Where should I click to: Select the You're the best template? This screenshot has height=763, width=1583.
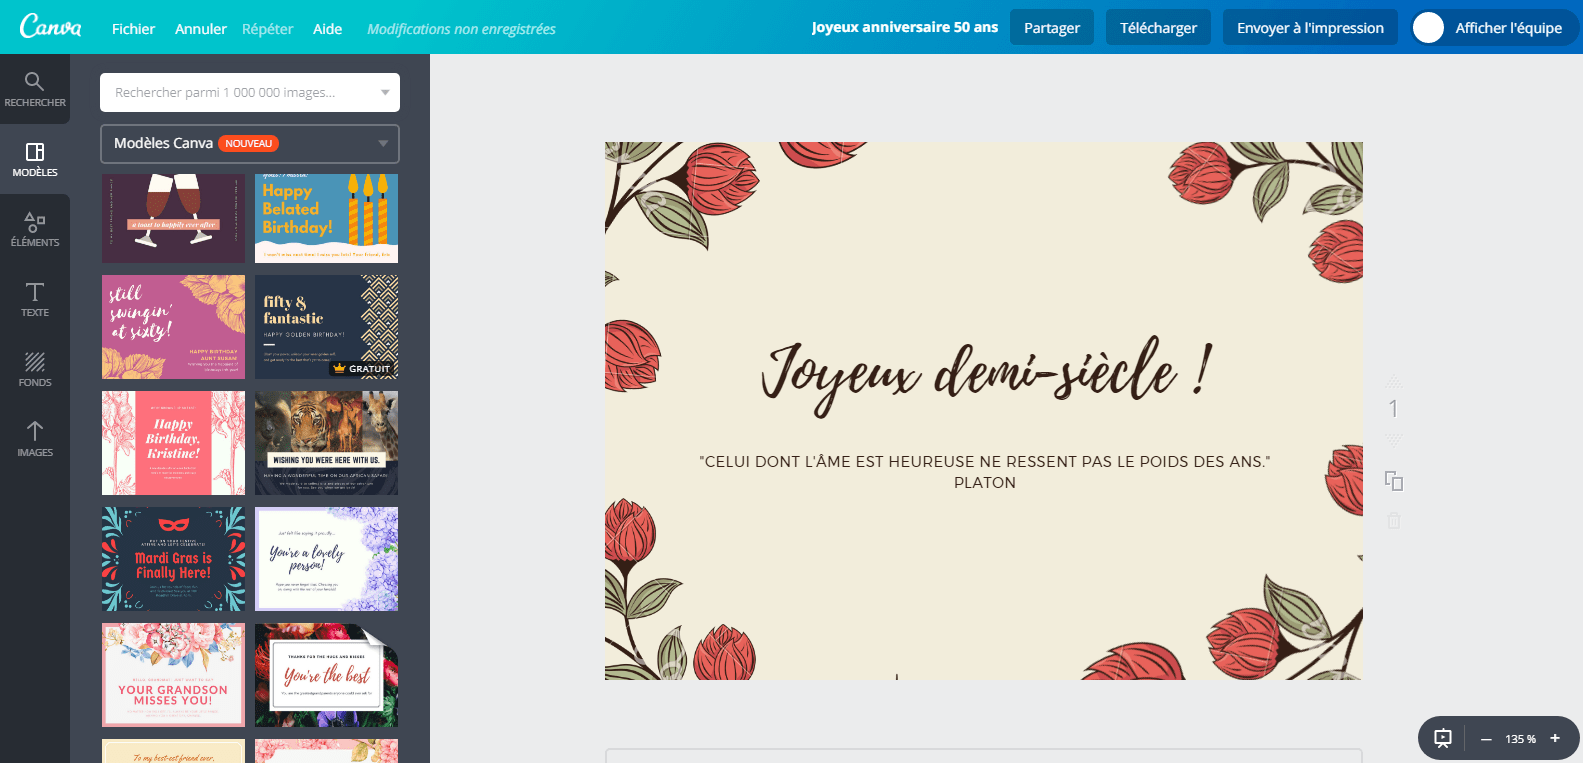[x=326, y=675]
